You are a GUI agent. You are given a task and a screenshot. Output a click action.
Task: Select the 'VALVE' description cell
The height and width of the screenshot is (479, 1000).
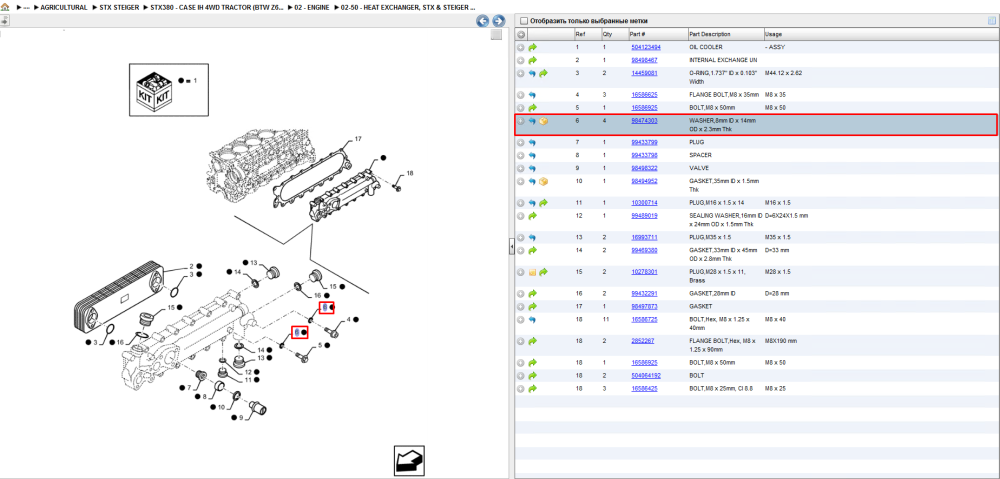point(697,168)
